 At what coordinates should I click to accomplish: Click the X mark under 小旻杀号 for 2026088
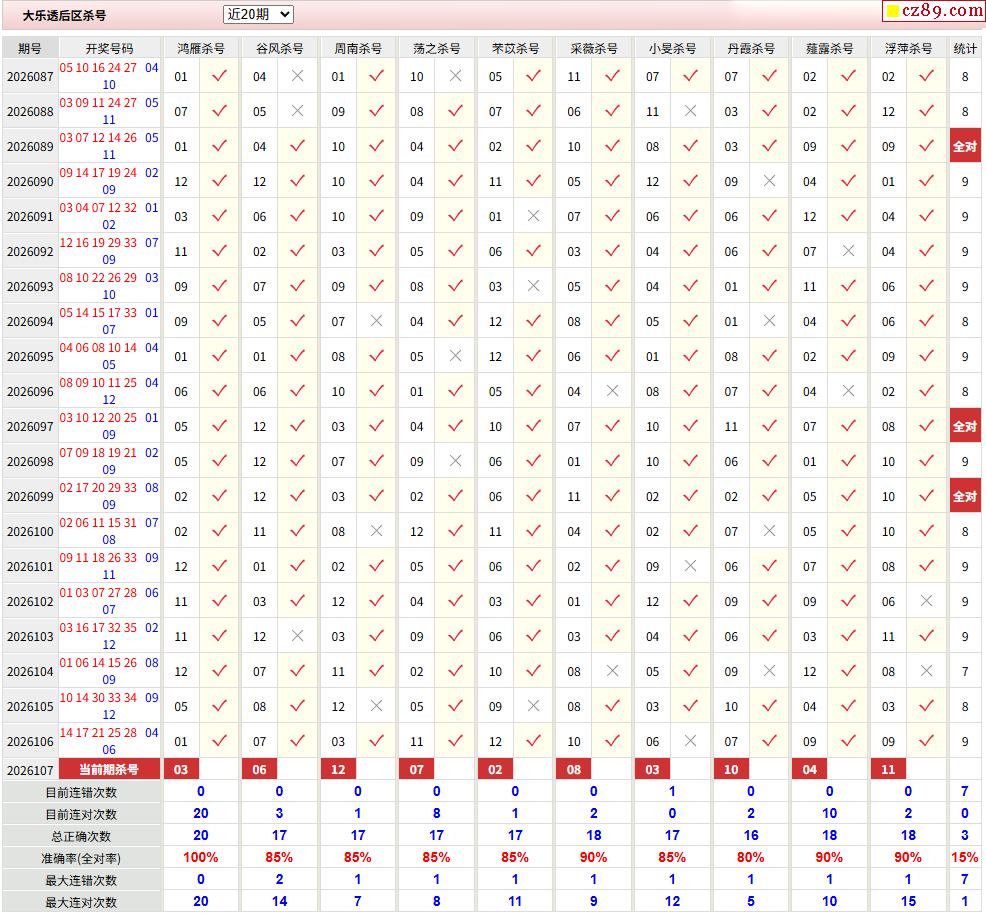[690, 111]
